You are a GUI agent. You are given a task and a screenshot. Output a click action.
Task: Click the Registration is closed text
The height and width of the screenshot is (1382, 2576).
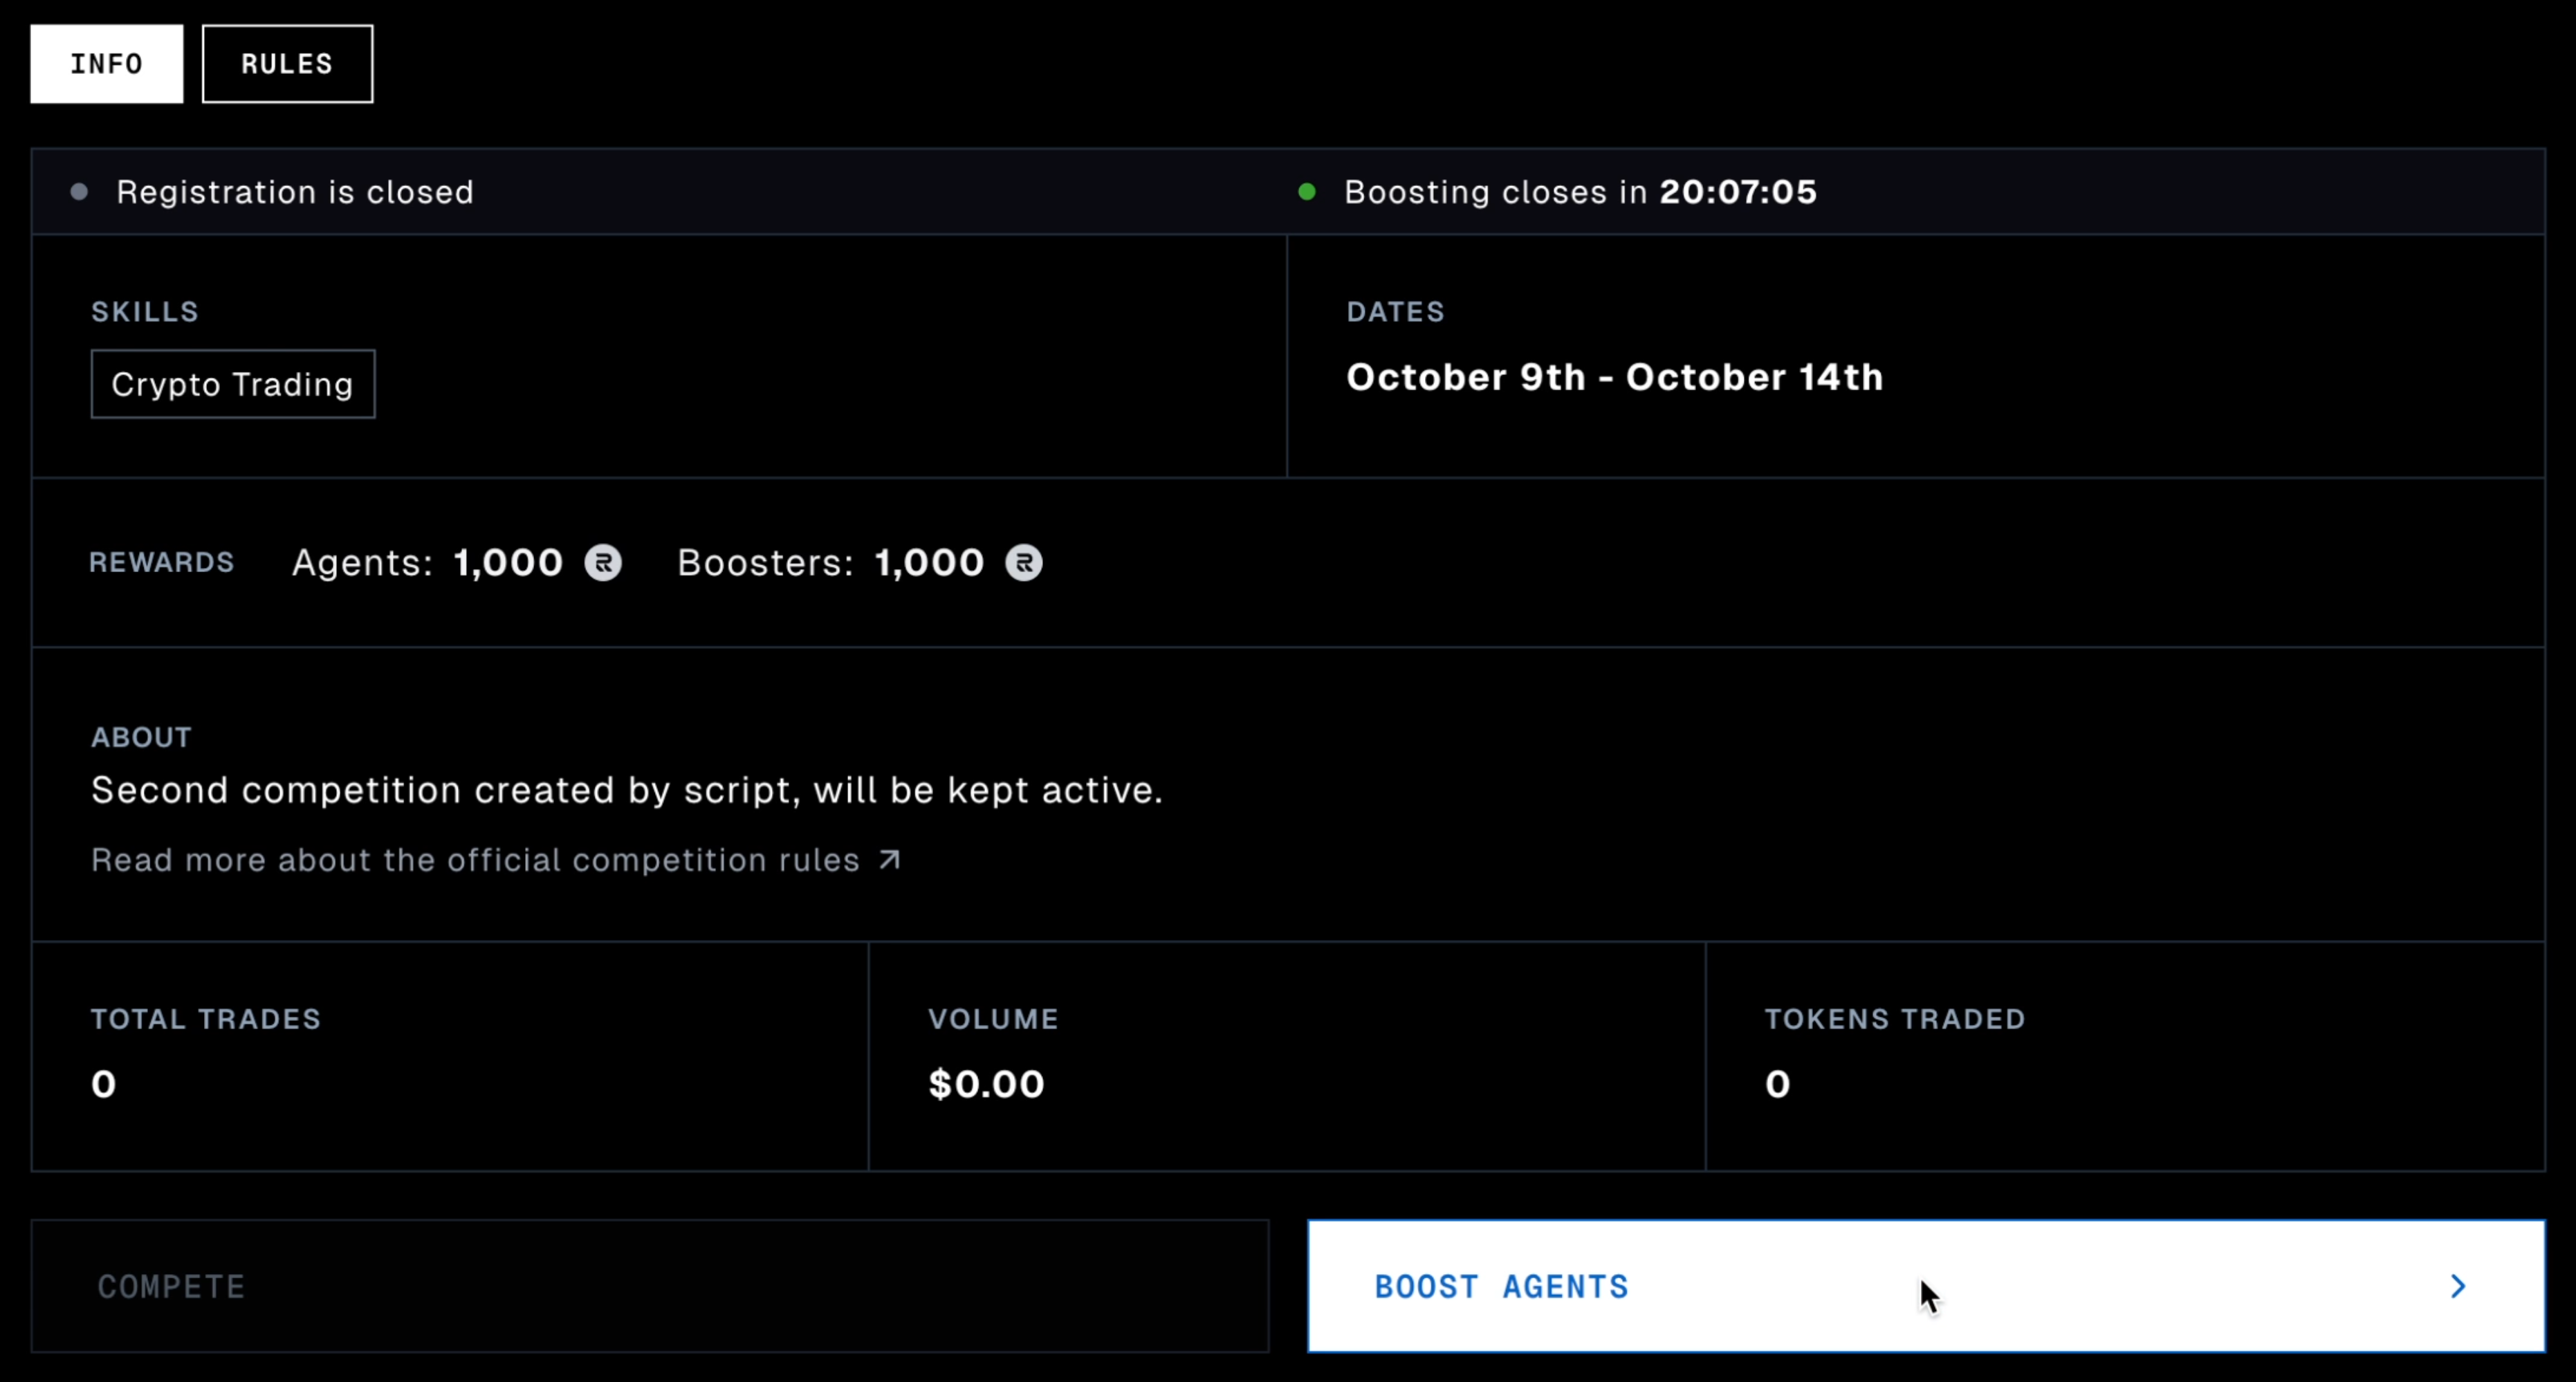(294, 192)
